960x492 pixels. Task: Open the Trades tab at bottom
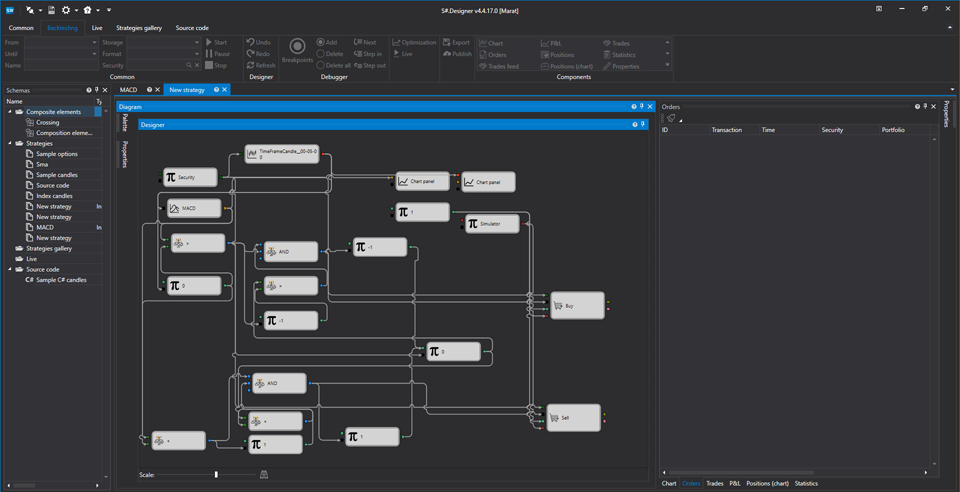pyautogui.click(x=714, y=483)
